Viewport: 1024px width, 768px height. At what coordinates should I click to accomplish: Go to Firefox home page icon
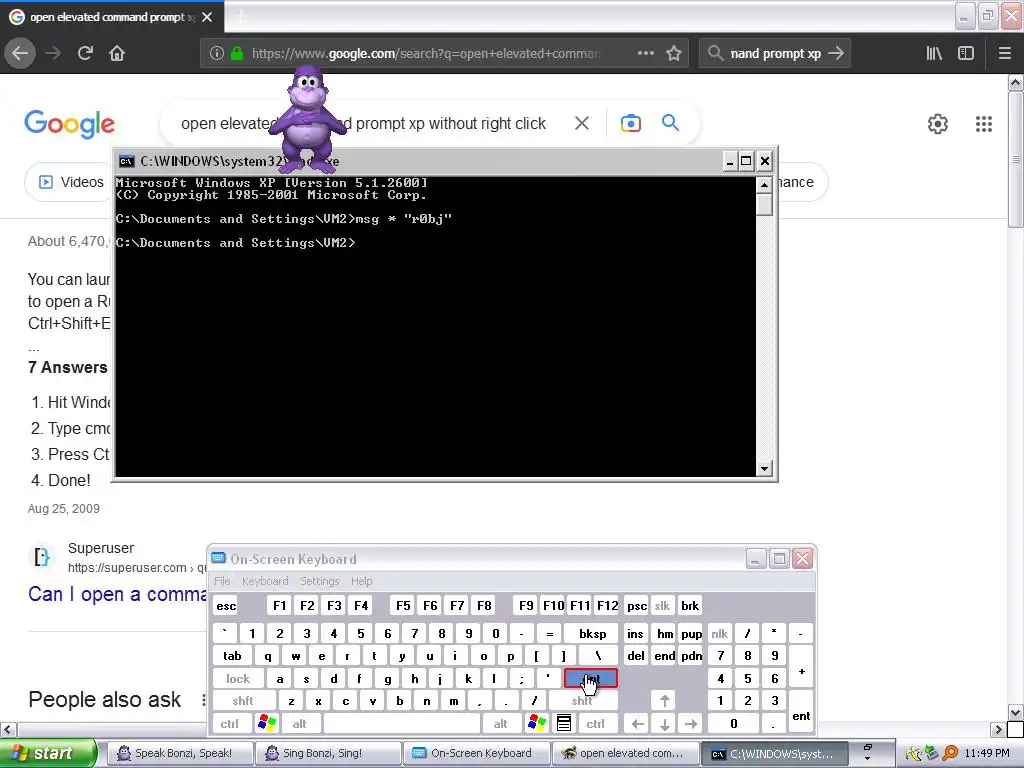point(117,53)
